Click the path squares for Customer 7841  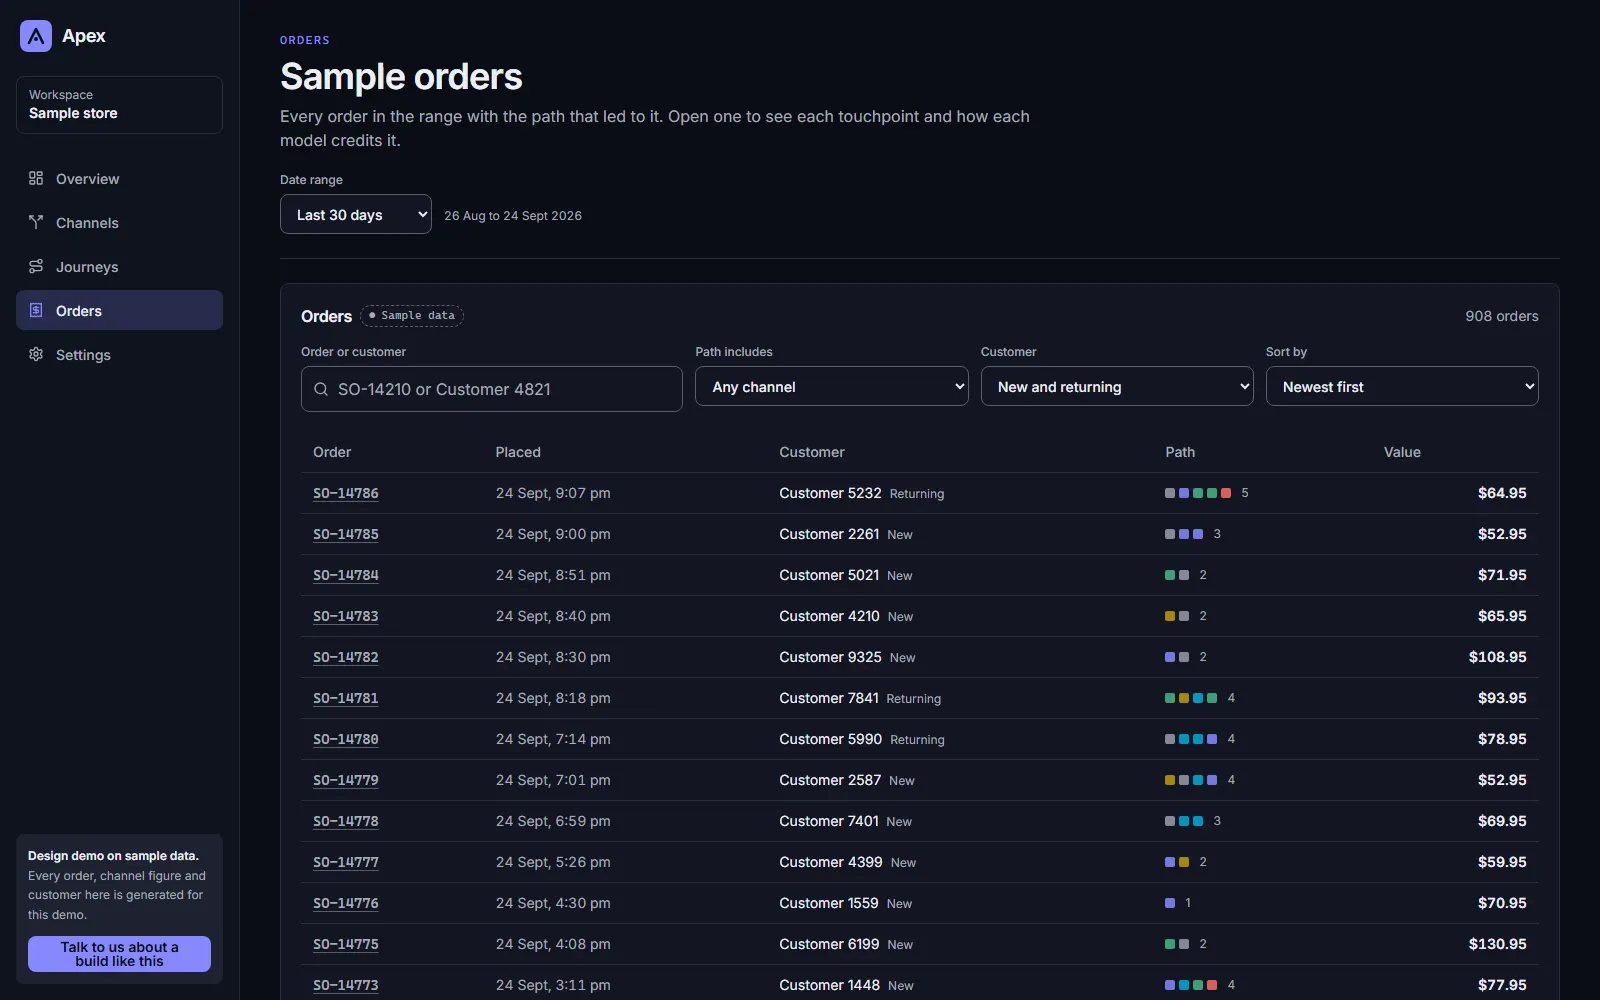click(1191, 698)
